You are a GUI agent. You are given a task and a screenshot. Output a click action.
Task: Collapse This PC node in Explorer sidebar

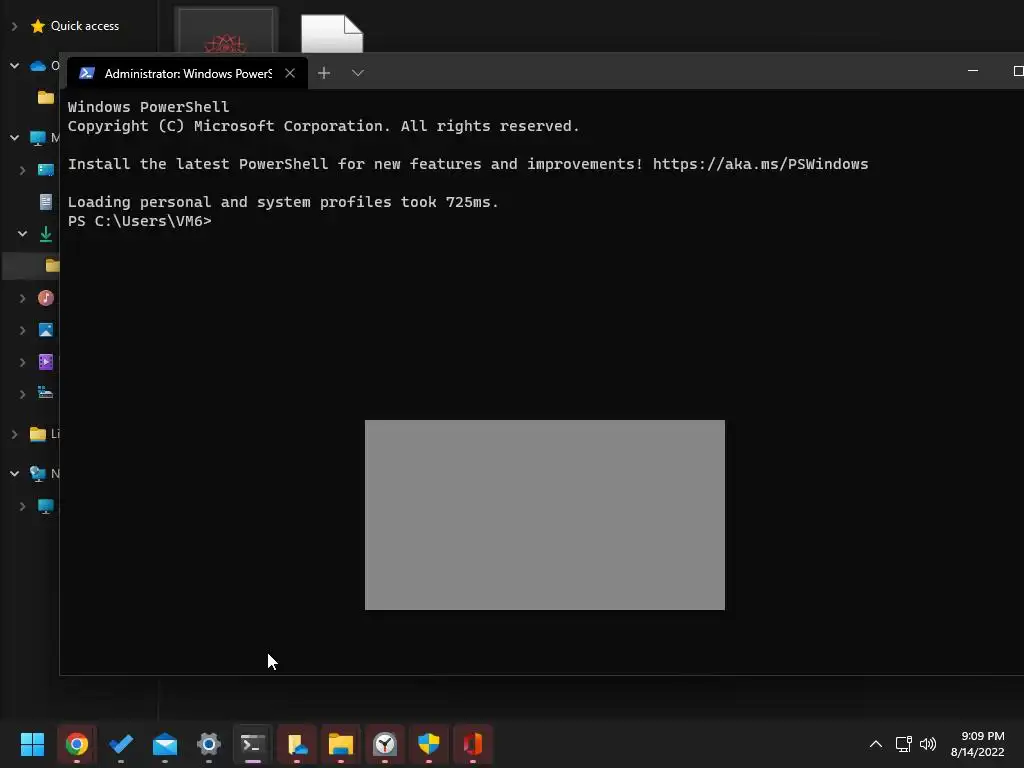point(14,137)
